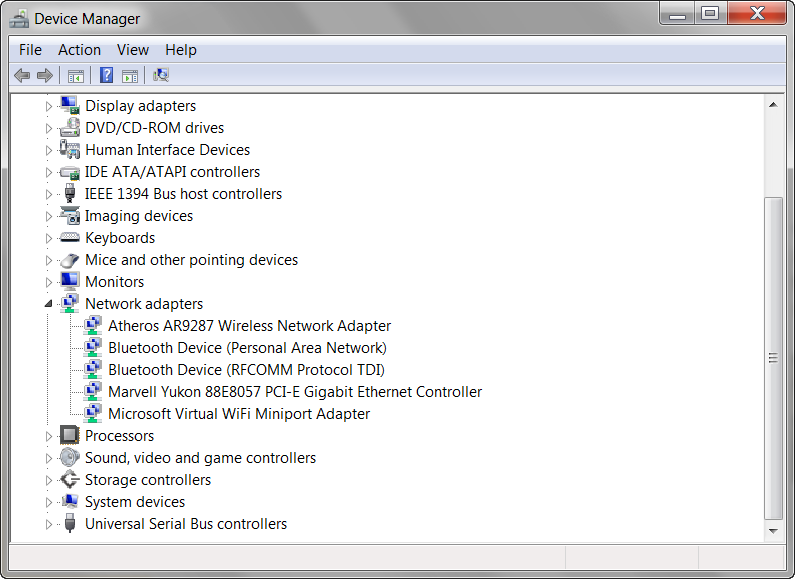Open the File menu
This screenshot has height=579, width=795.
click(x=30, y=50)
